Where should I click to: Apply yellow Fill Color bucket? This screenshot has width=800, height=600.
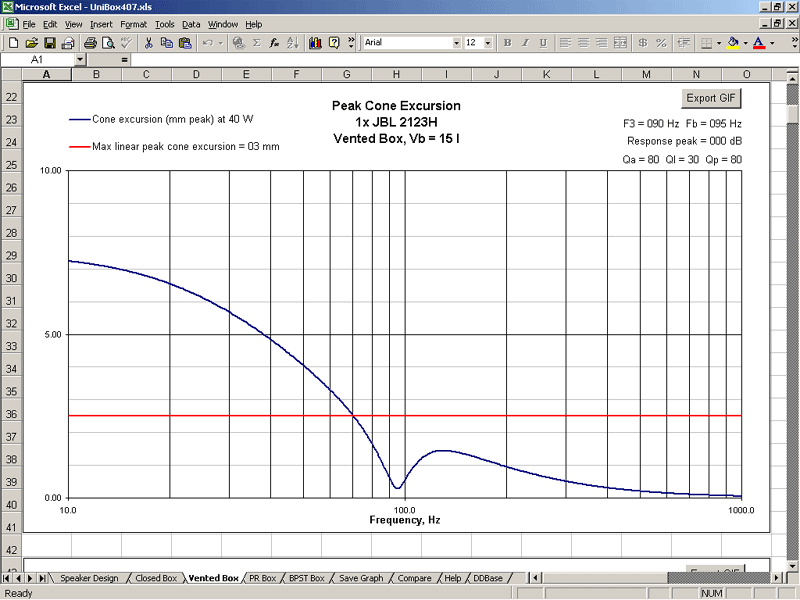[x=733, y=43]
